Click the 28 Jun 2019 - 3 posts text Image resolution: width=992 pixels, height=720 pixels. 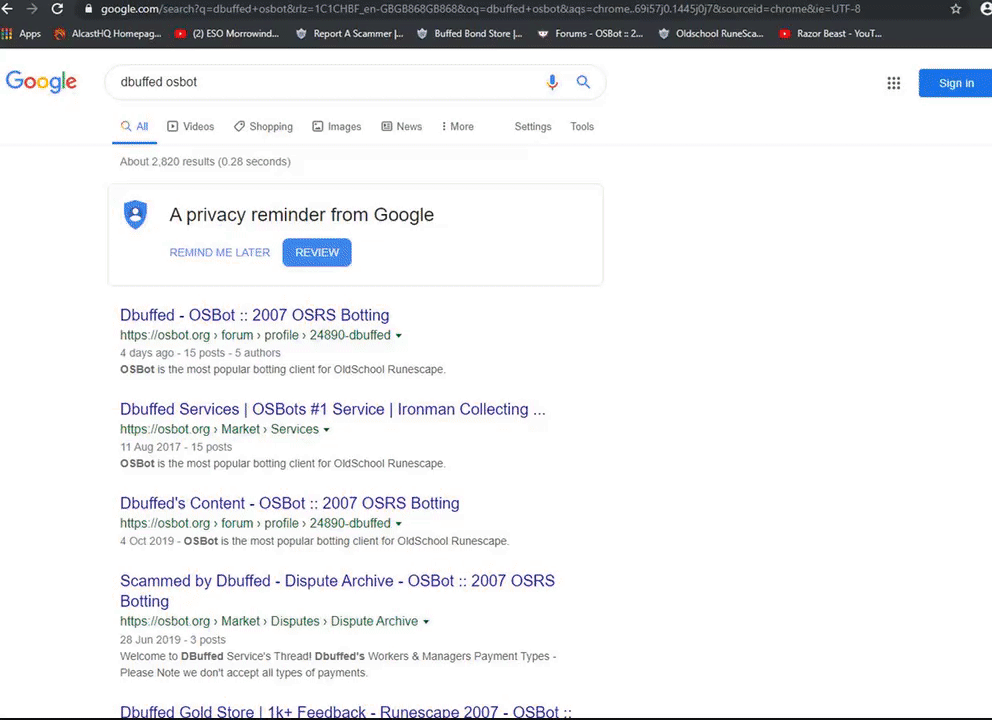173,640
